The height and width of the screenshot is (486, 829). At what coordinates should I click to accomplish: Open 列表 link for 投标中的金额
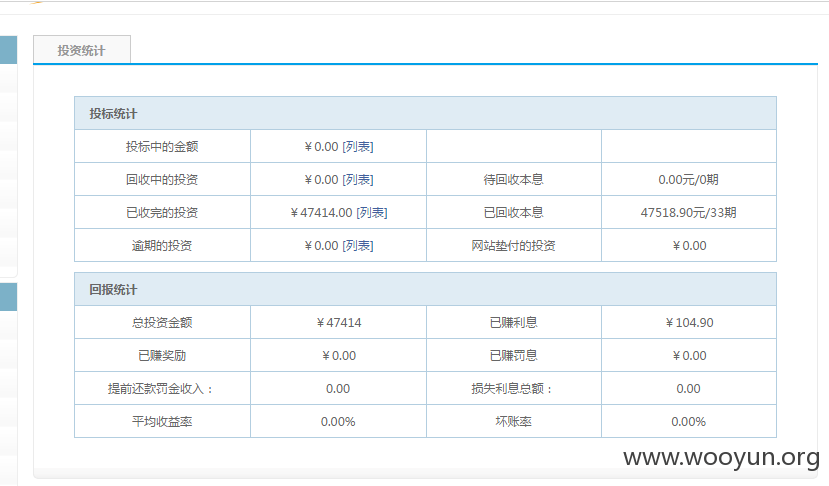(358, 146)
